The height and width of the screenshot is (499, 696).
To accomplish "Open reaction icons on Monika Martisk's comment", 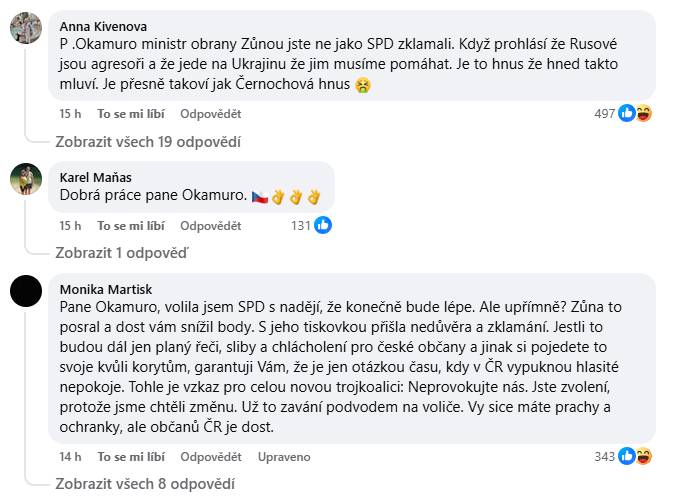I will tap(635, 456).
